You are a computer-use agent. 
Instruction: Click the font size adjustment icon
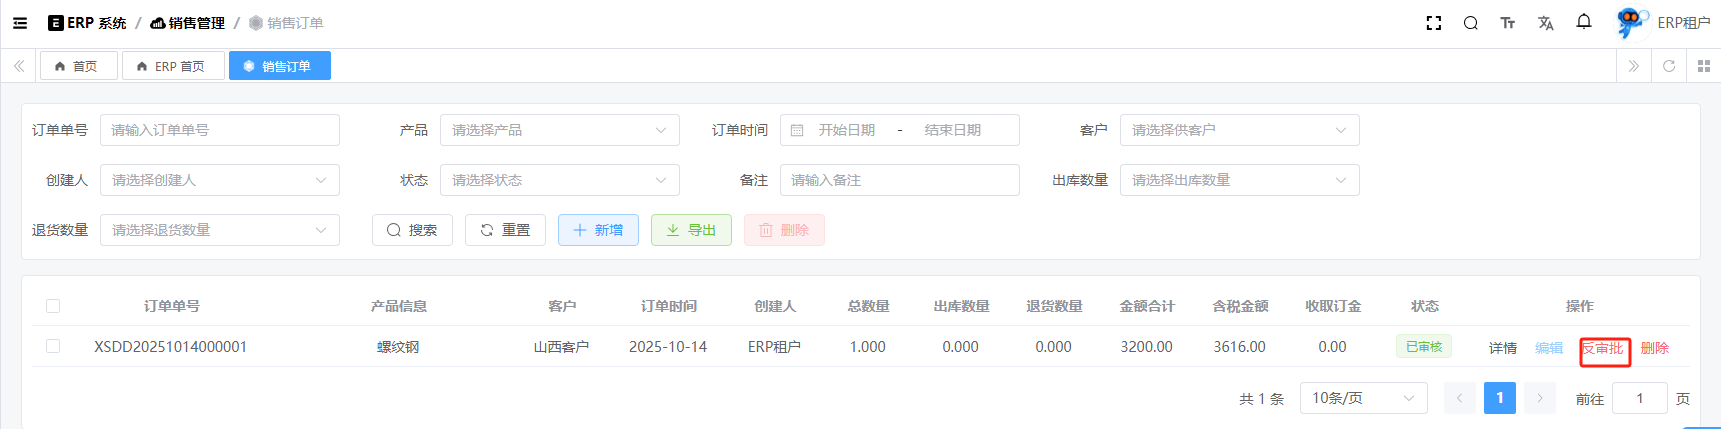pos(1507,23)
